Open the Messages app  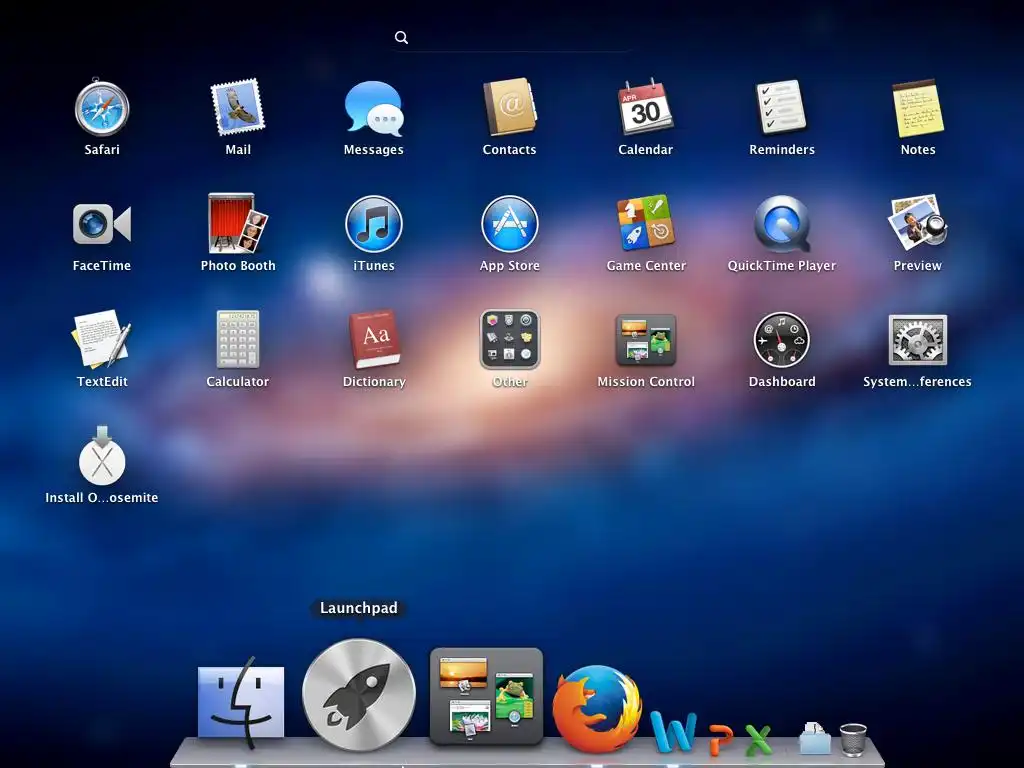coord(374,108)
